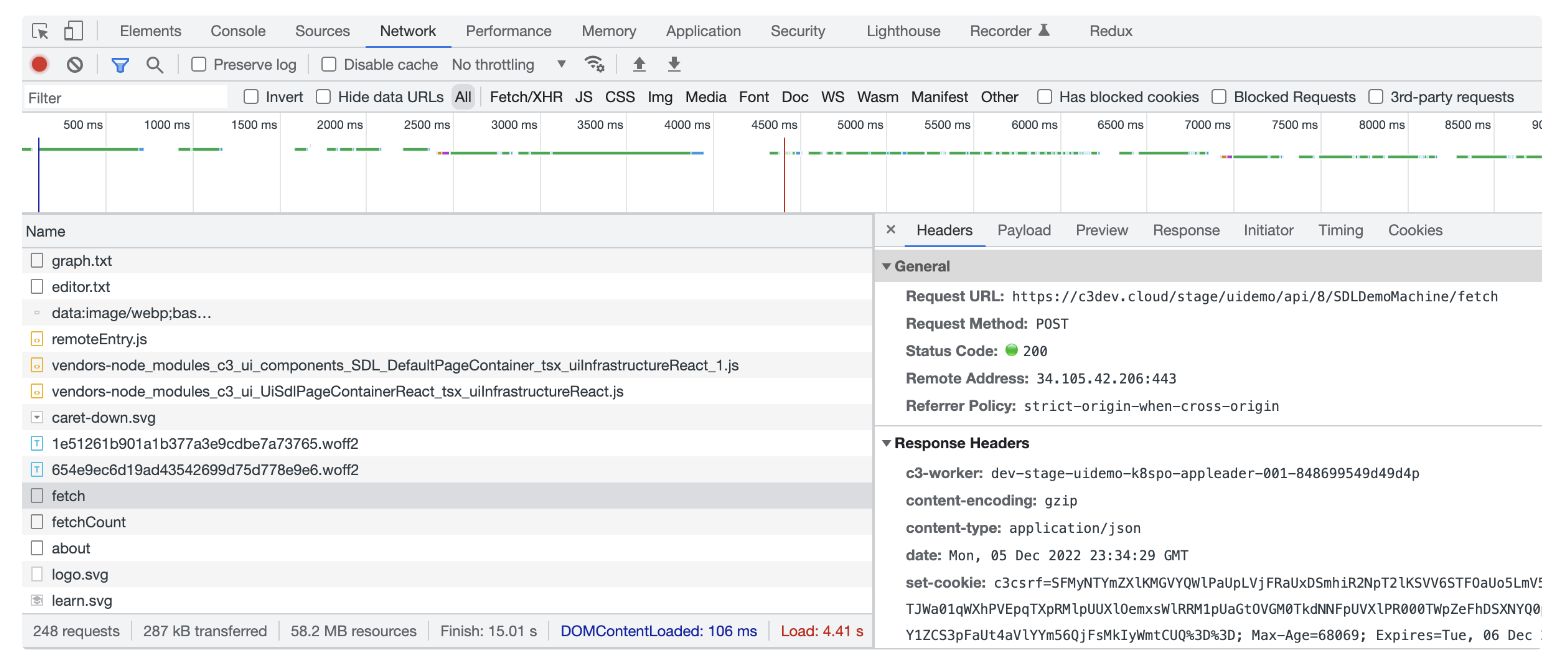Click the export HAR download icon
Screen dimensions: 1560x664
[x=674, y=65]
